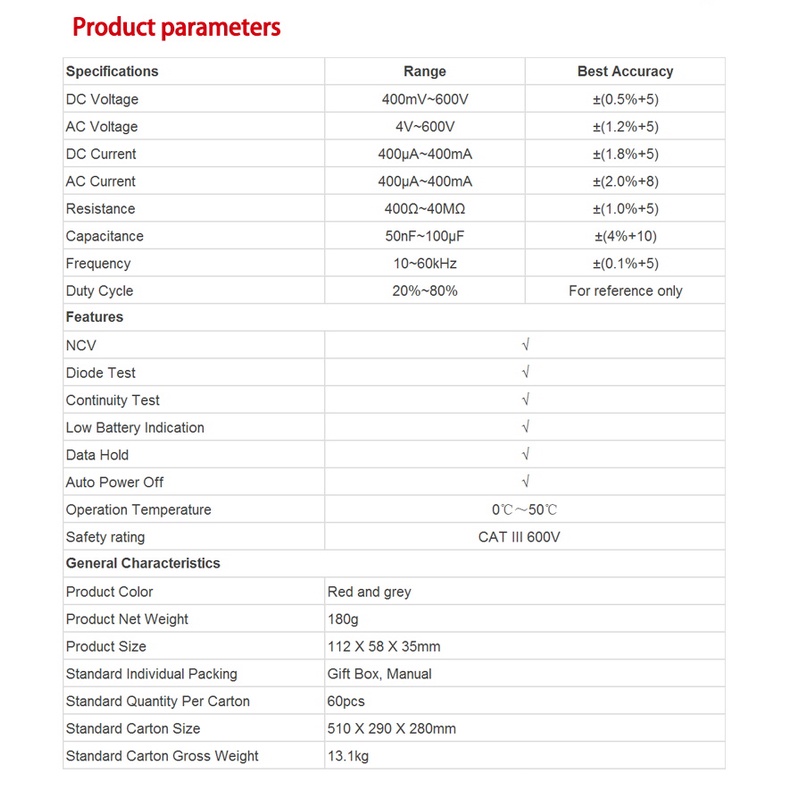The image size is (790, 790).
Task: Click the Product Size 112 X 58 X 35mm value
Action: point(384,646)
